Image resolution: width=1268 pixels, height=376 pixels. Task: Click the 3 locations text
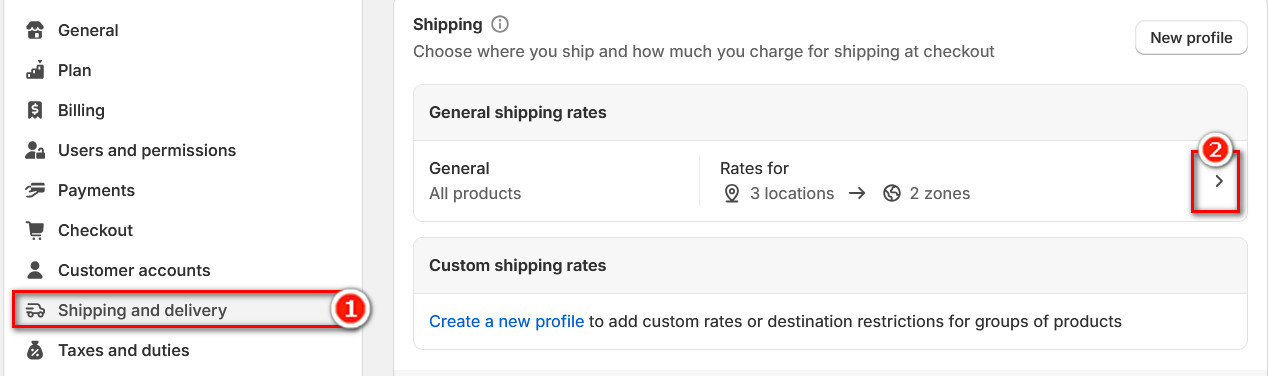tap(792, 193)
